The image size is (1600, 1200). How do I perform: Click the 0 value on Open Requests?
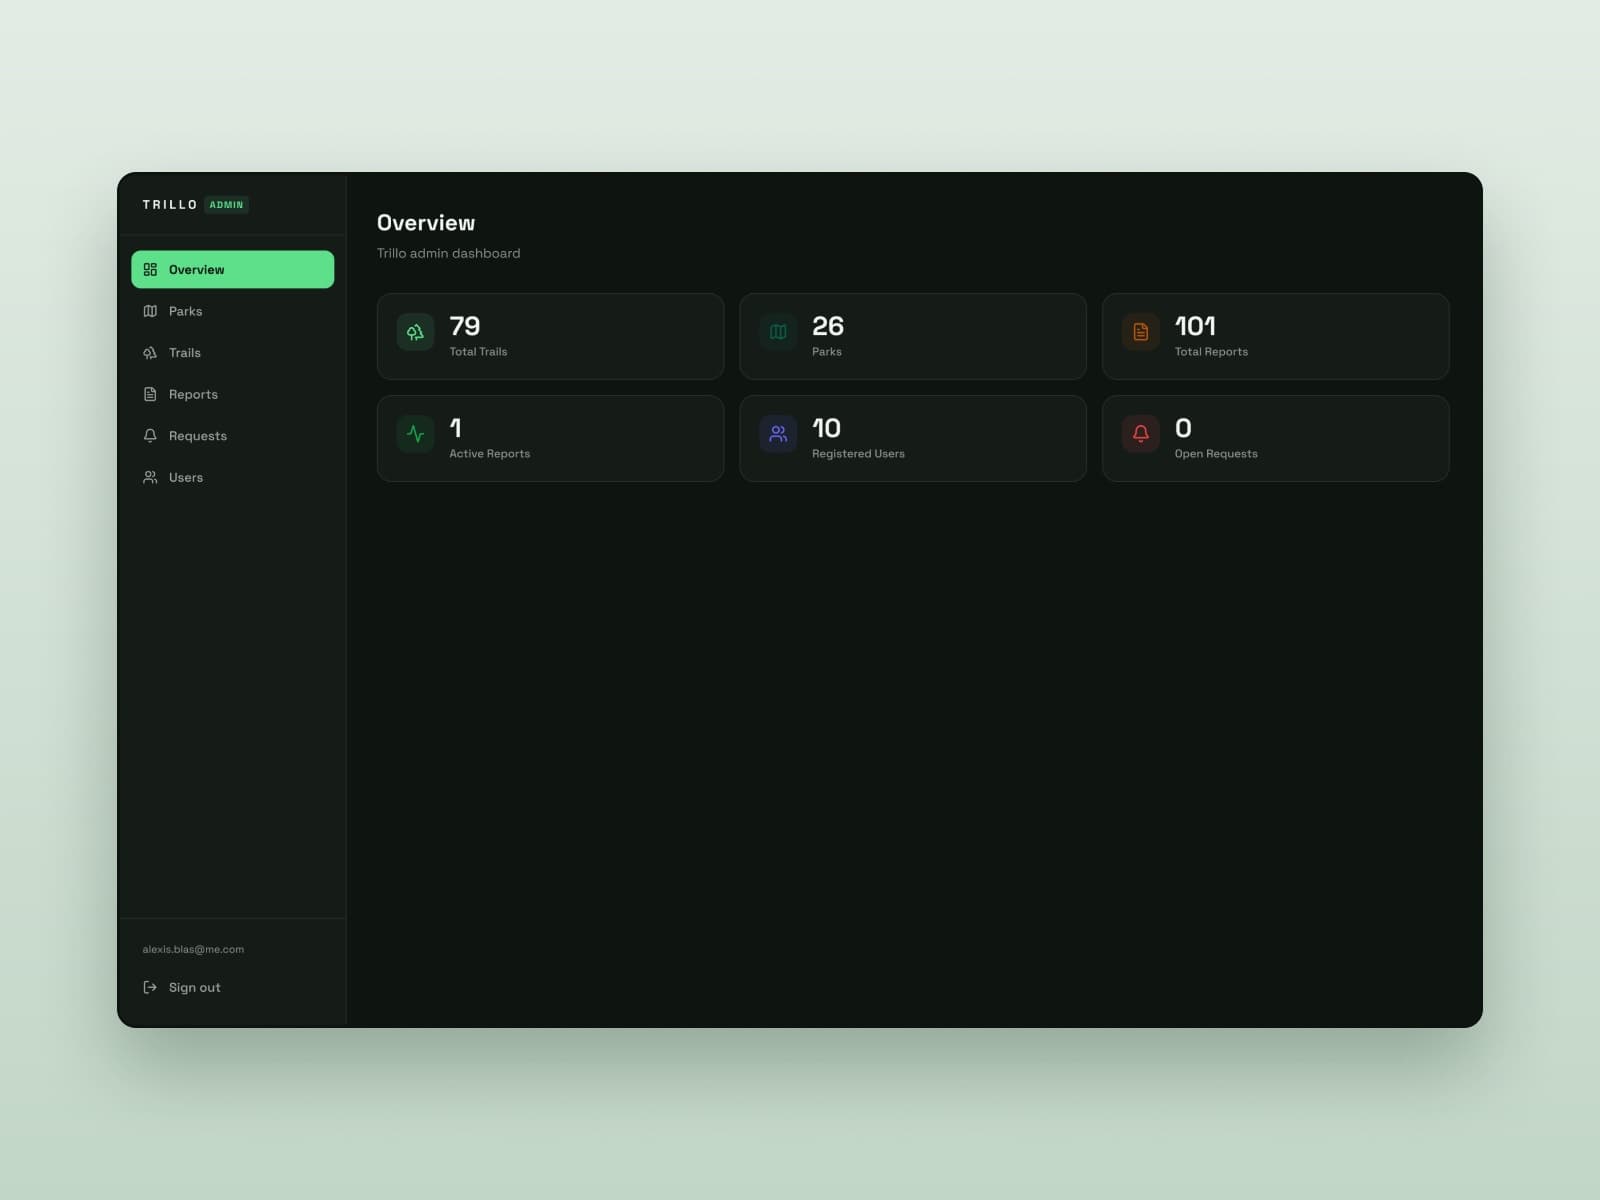1183,428
